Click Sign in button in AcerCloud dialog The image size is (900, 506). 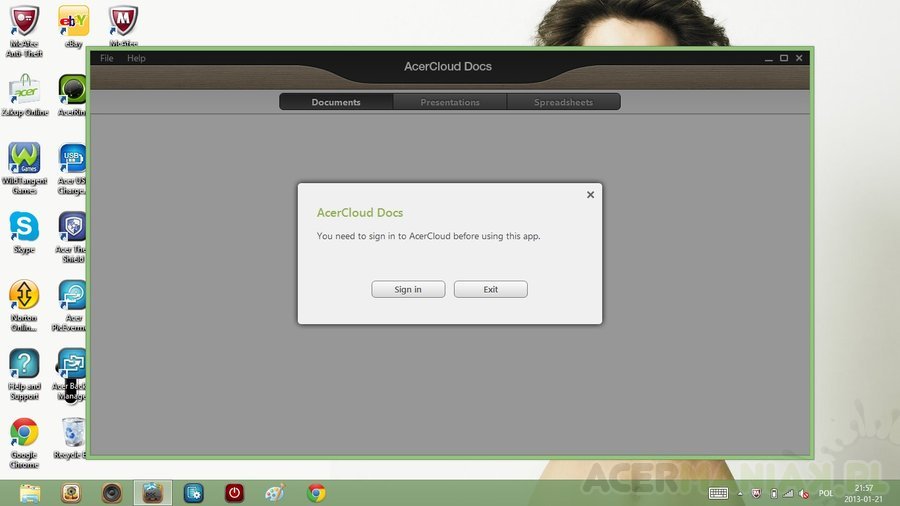coord(408,289)
